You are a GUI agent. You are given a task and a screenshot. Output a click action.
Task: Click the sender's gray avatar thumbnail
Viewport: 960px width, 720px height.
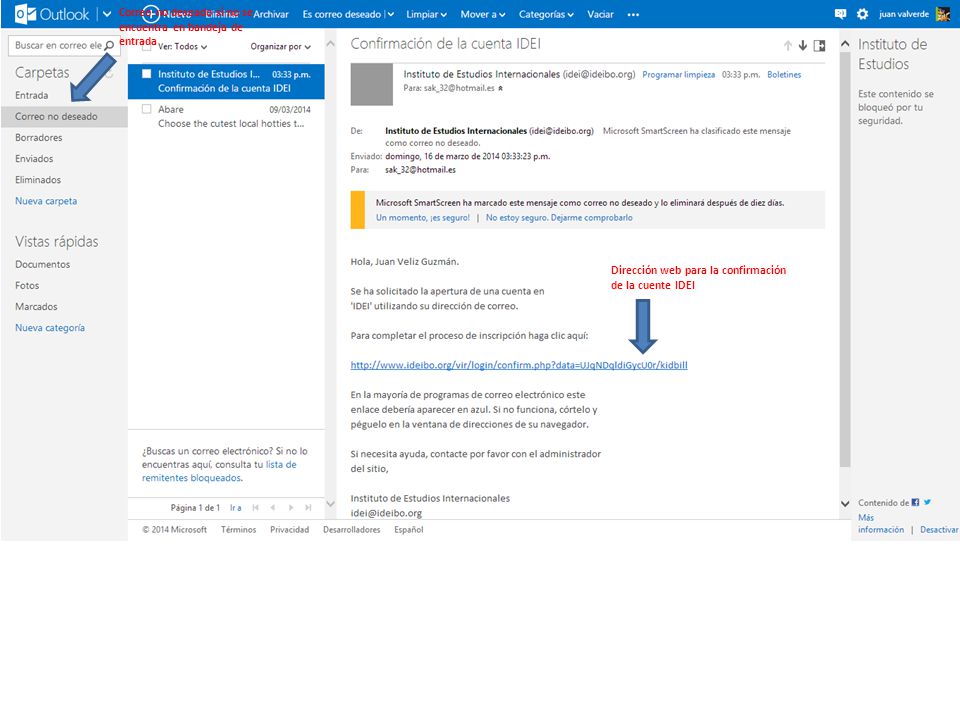pyautogui.click(x=372, y=84)
